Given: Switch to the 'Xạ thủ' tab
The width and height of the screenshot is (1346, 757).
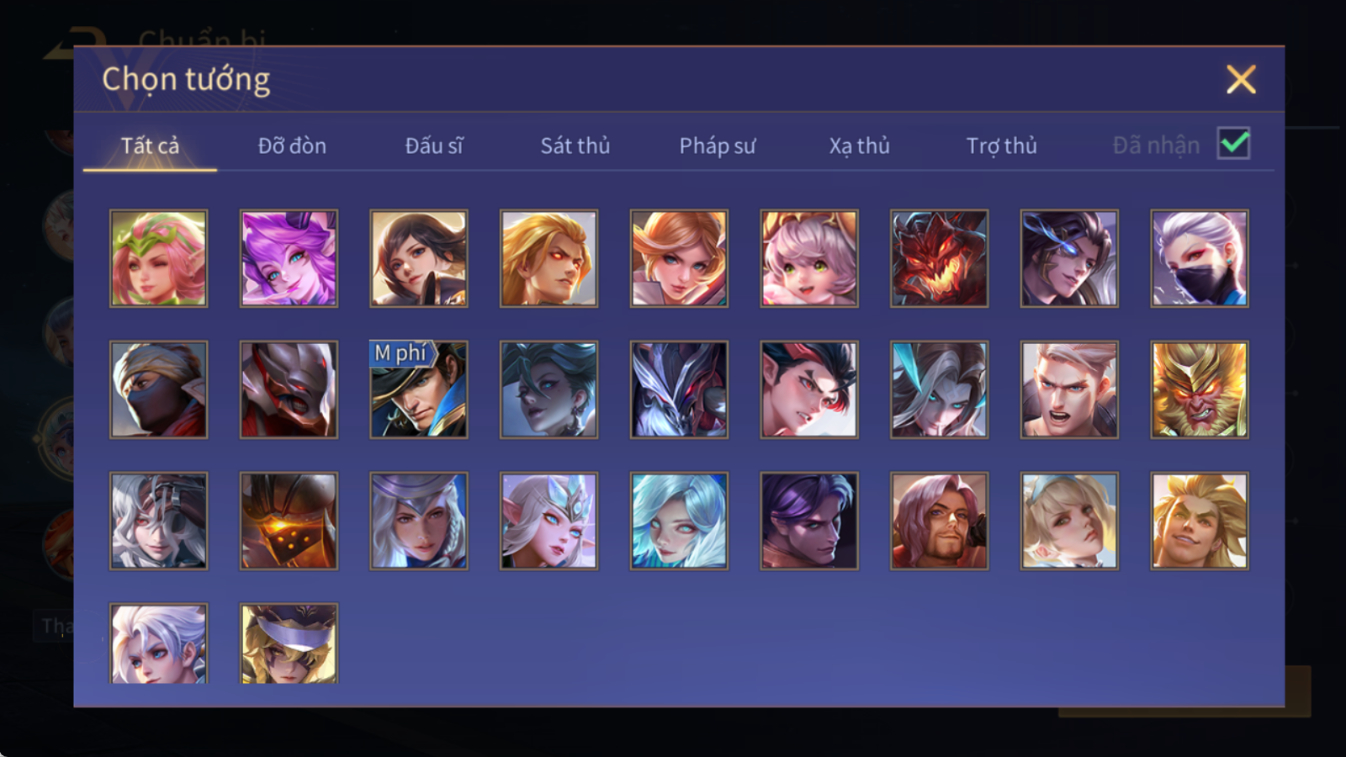Looking at the screenshot, I should coord(859,146).
